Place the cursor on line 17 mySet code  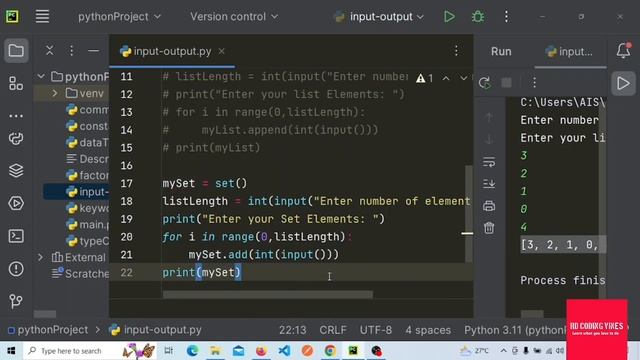click(x=204, y=183)
